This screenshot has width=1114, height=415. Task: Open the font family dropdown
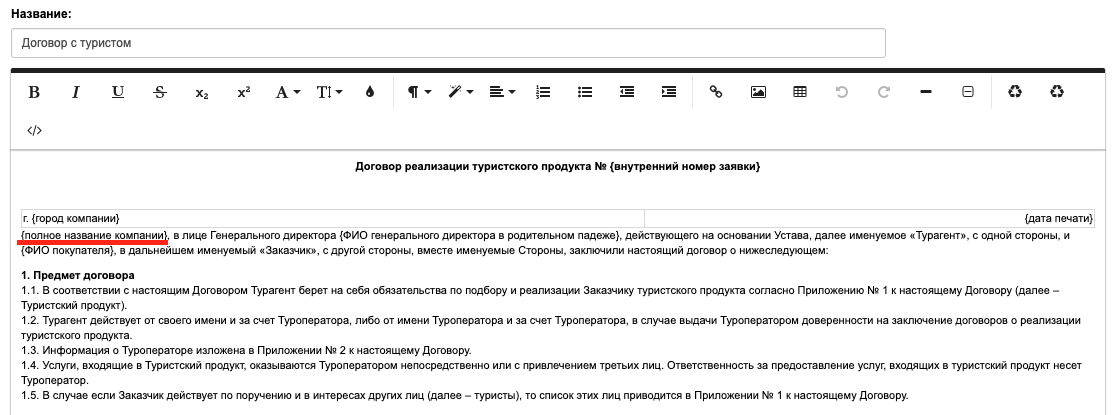tap(288, 92)
